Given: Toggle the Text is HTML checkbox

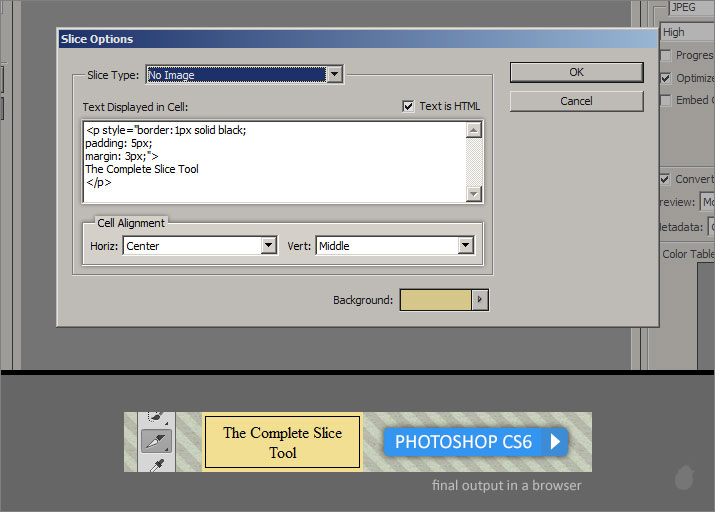Looking at the screenshot, I should coord(408,106).
